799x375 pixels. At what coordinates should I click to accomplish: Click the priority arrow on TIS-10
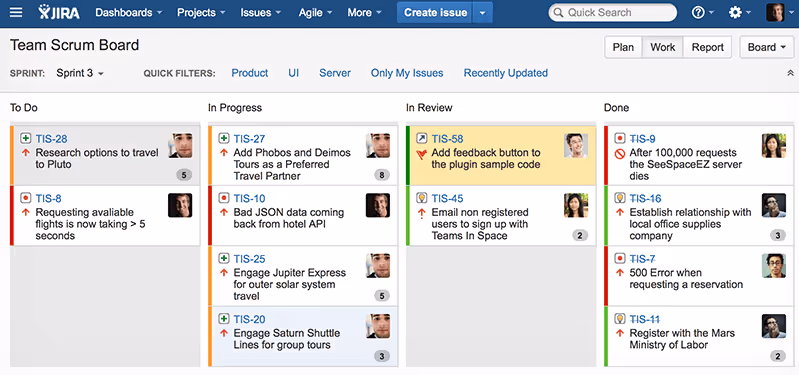click(x=224, y=212)
